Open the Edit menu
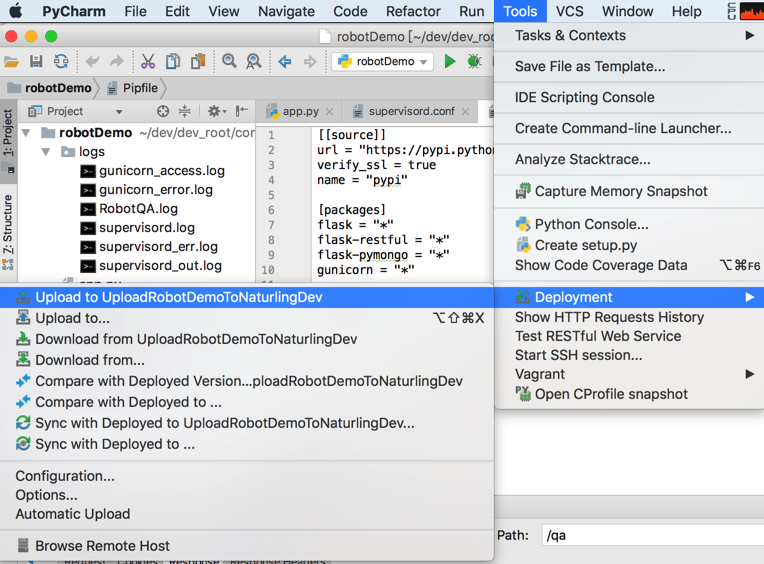The image size is (764, 564). click(x=177, y=11)
